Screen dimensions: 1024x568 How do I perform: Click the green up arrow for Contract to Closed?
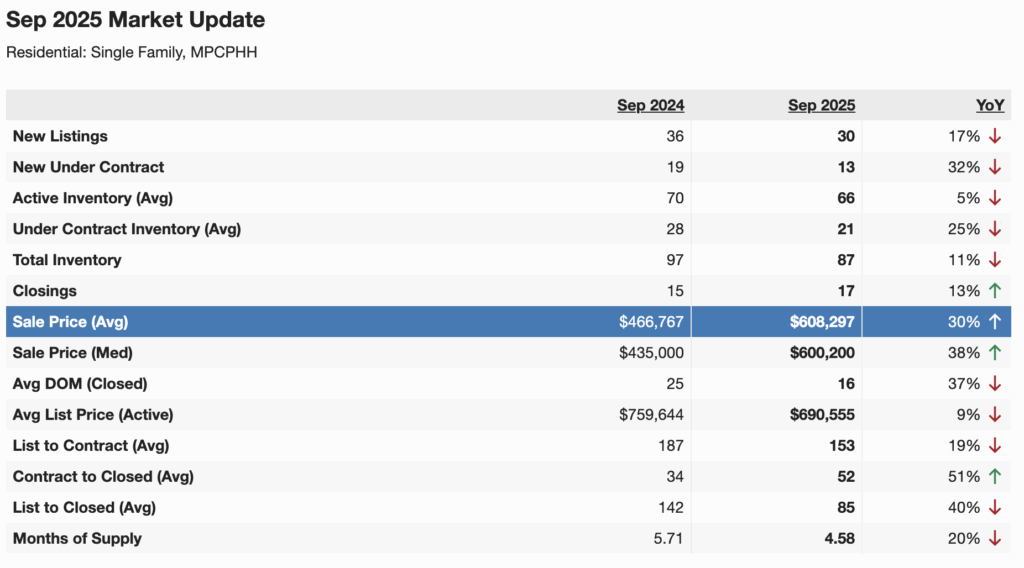pyautogui.click(x=995, y=477)
